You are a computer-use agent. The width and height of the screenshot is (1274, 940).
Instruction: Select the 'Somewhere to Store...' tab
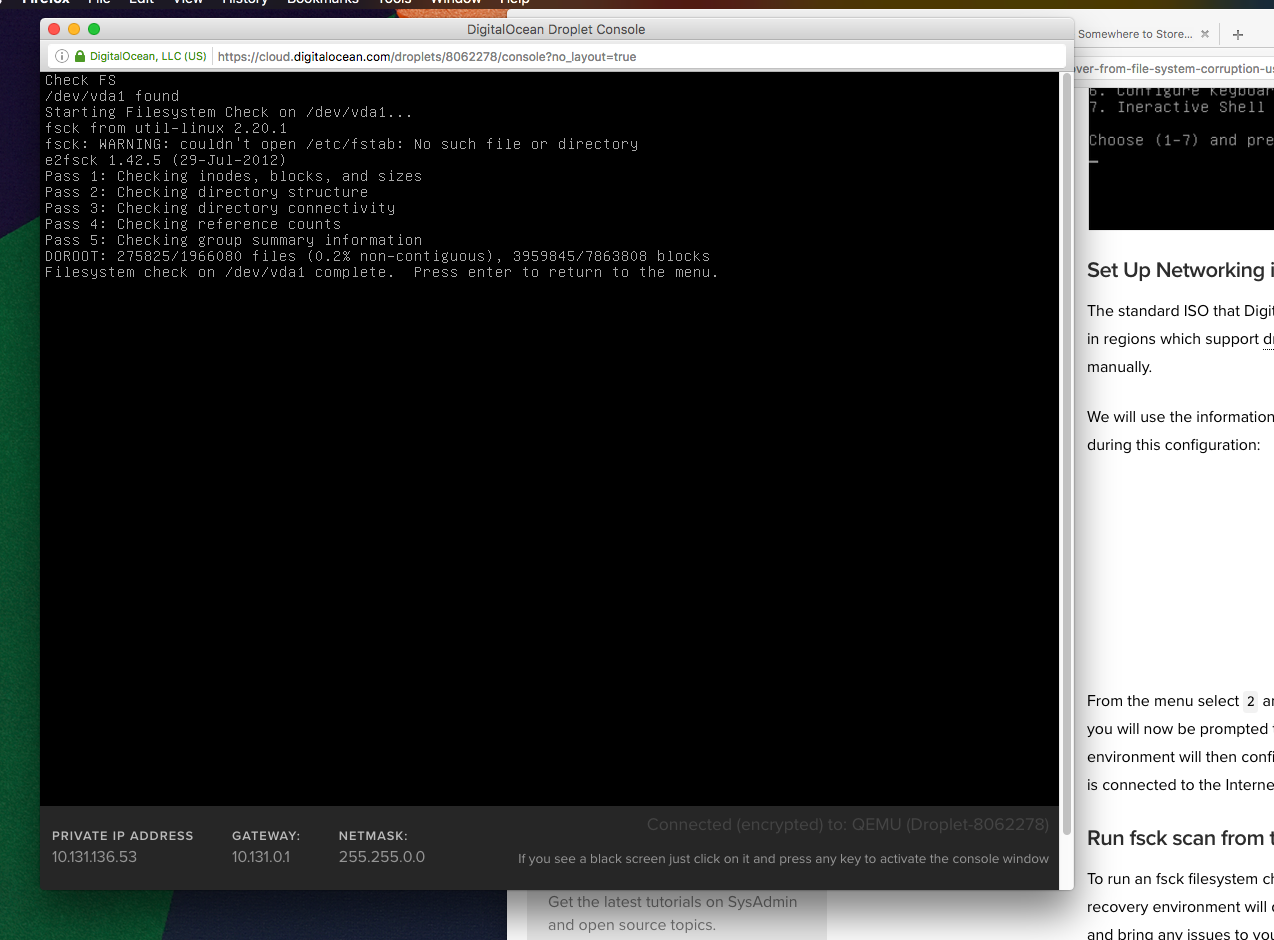(1143, 34)
